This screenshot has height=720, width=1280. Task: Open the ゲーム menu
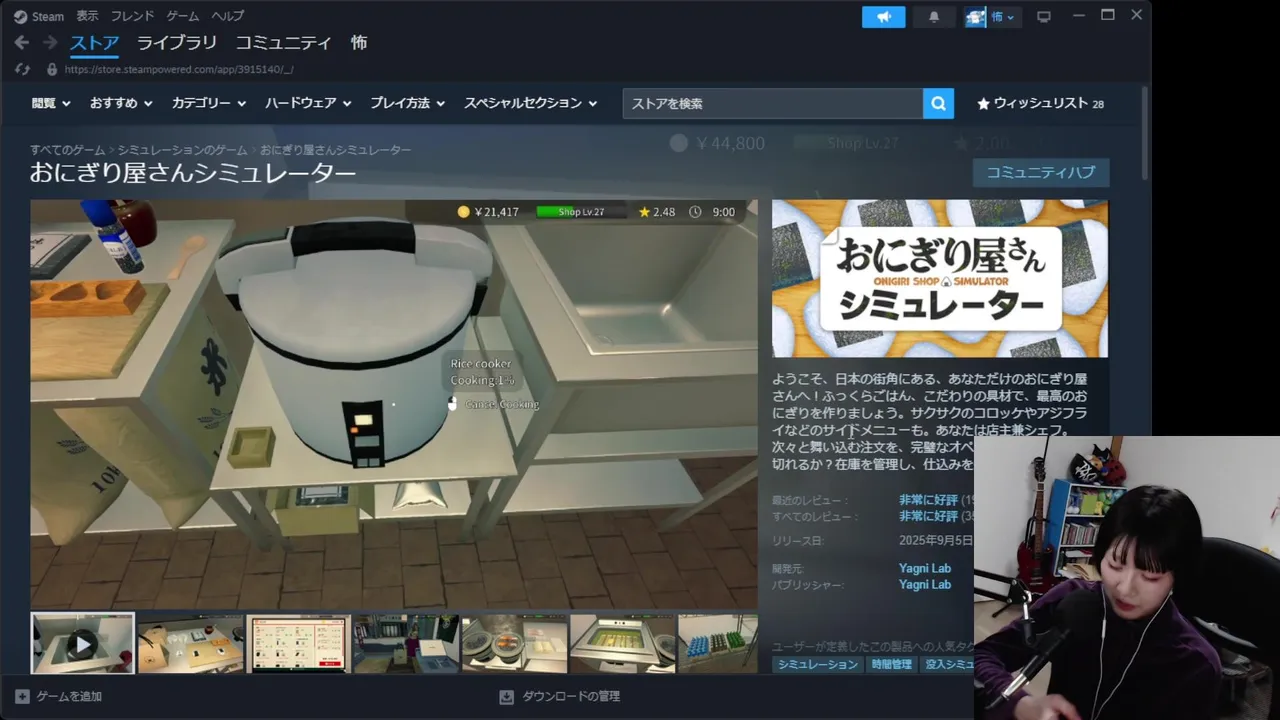click(x=183, y=16)
